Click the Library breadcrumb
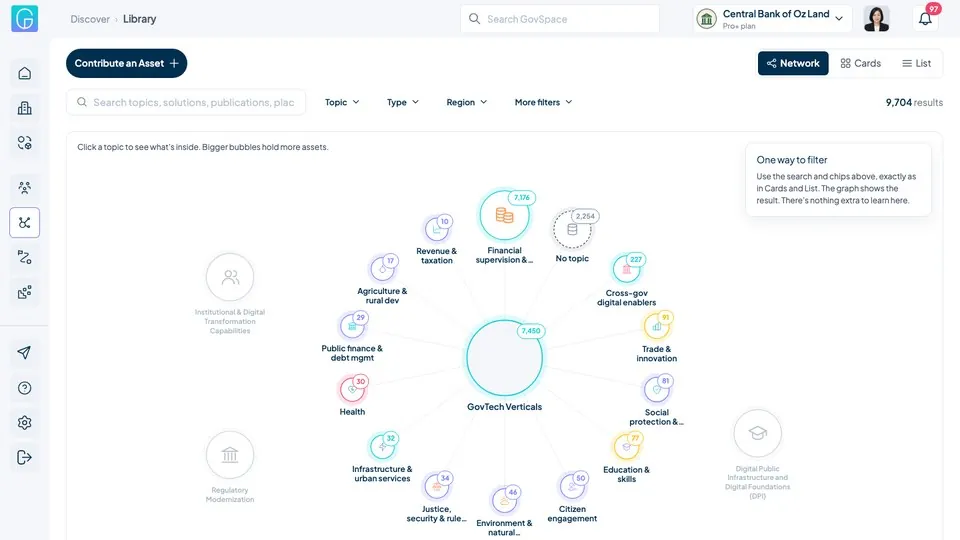The width and height of the screenshot is (960, 540). coord(140,19)
